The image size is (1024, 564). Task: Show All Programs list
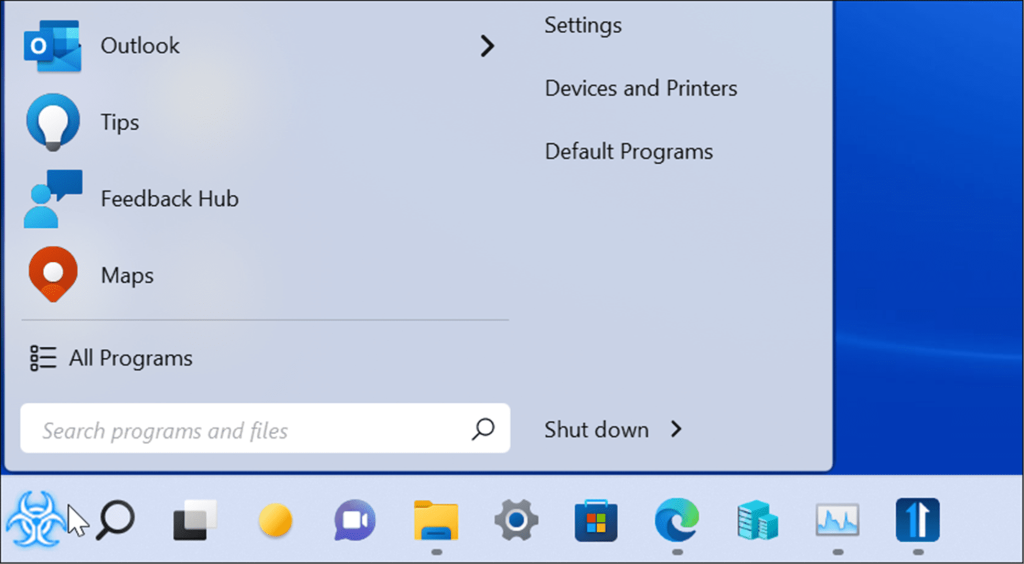[111, 358]
